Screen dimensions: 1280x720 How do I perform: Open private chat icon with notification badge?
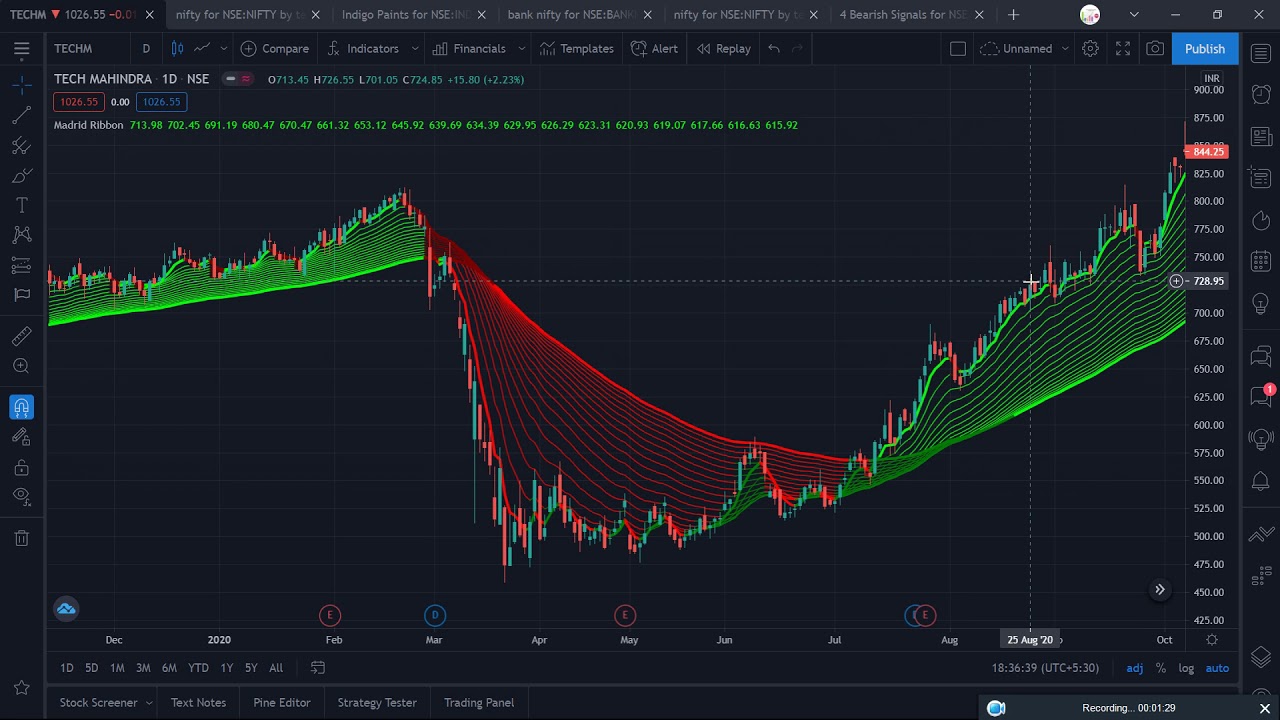tap(1262, 396)
